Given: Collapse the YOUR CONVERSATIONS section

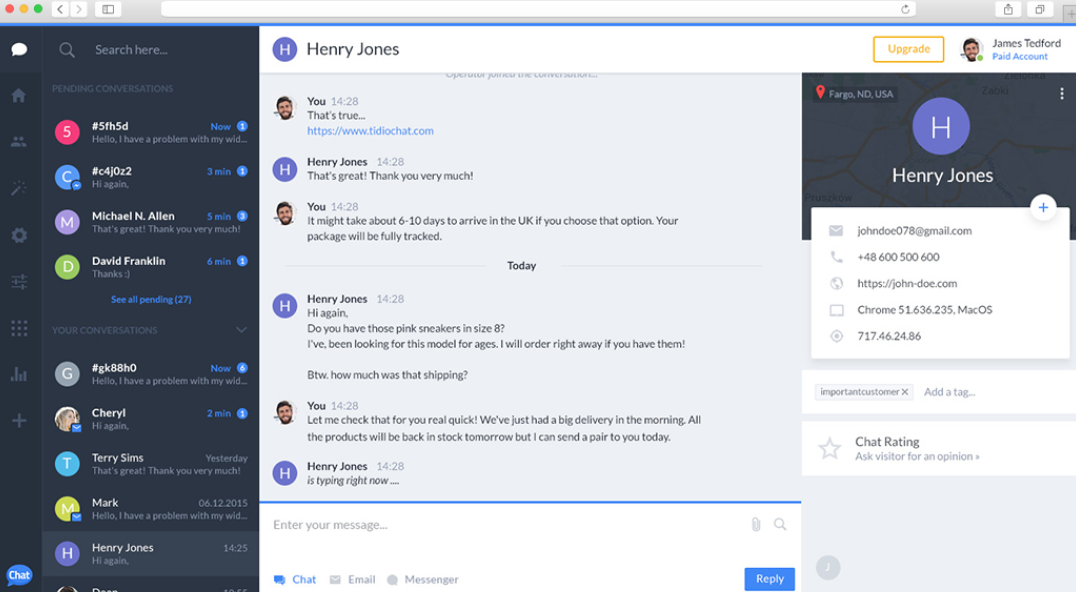Looking at the screenshot, I should click(241, 329).
